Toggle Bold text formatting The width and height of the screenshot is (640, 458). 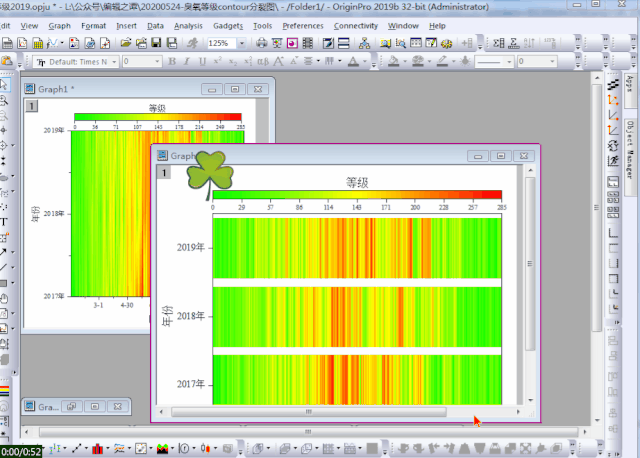tap(172, 62)
